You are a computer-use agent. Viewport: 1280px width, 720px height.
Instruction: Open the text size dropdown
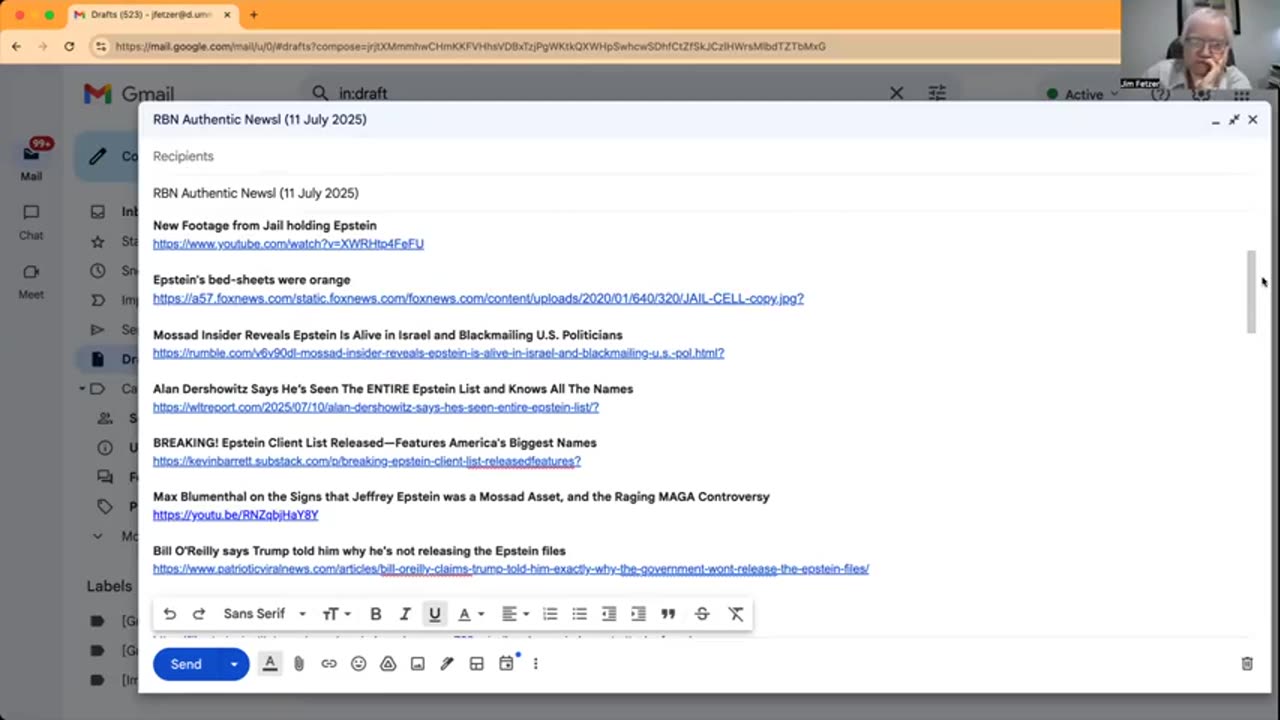[x=336, y=614]
